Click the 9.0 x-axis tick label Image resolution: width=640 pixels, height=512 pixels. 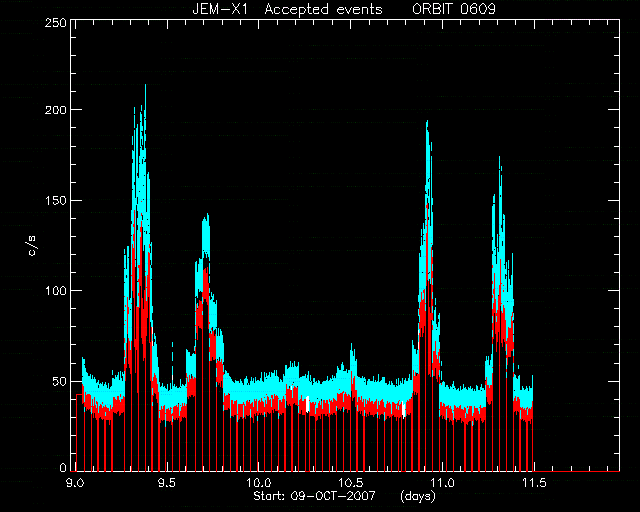[x=75, y=483]
